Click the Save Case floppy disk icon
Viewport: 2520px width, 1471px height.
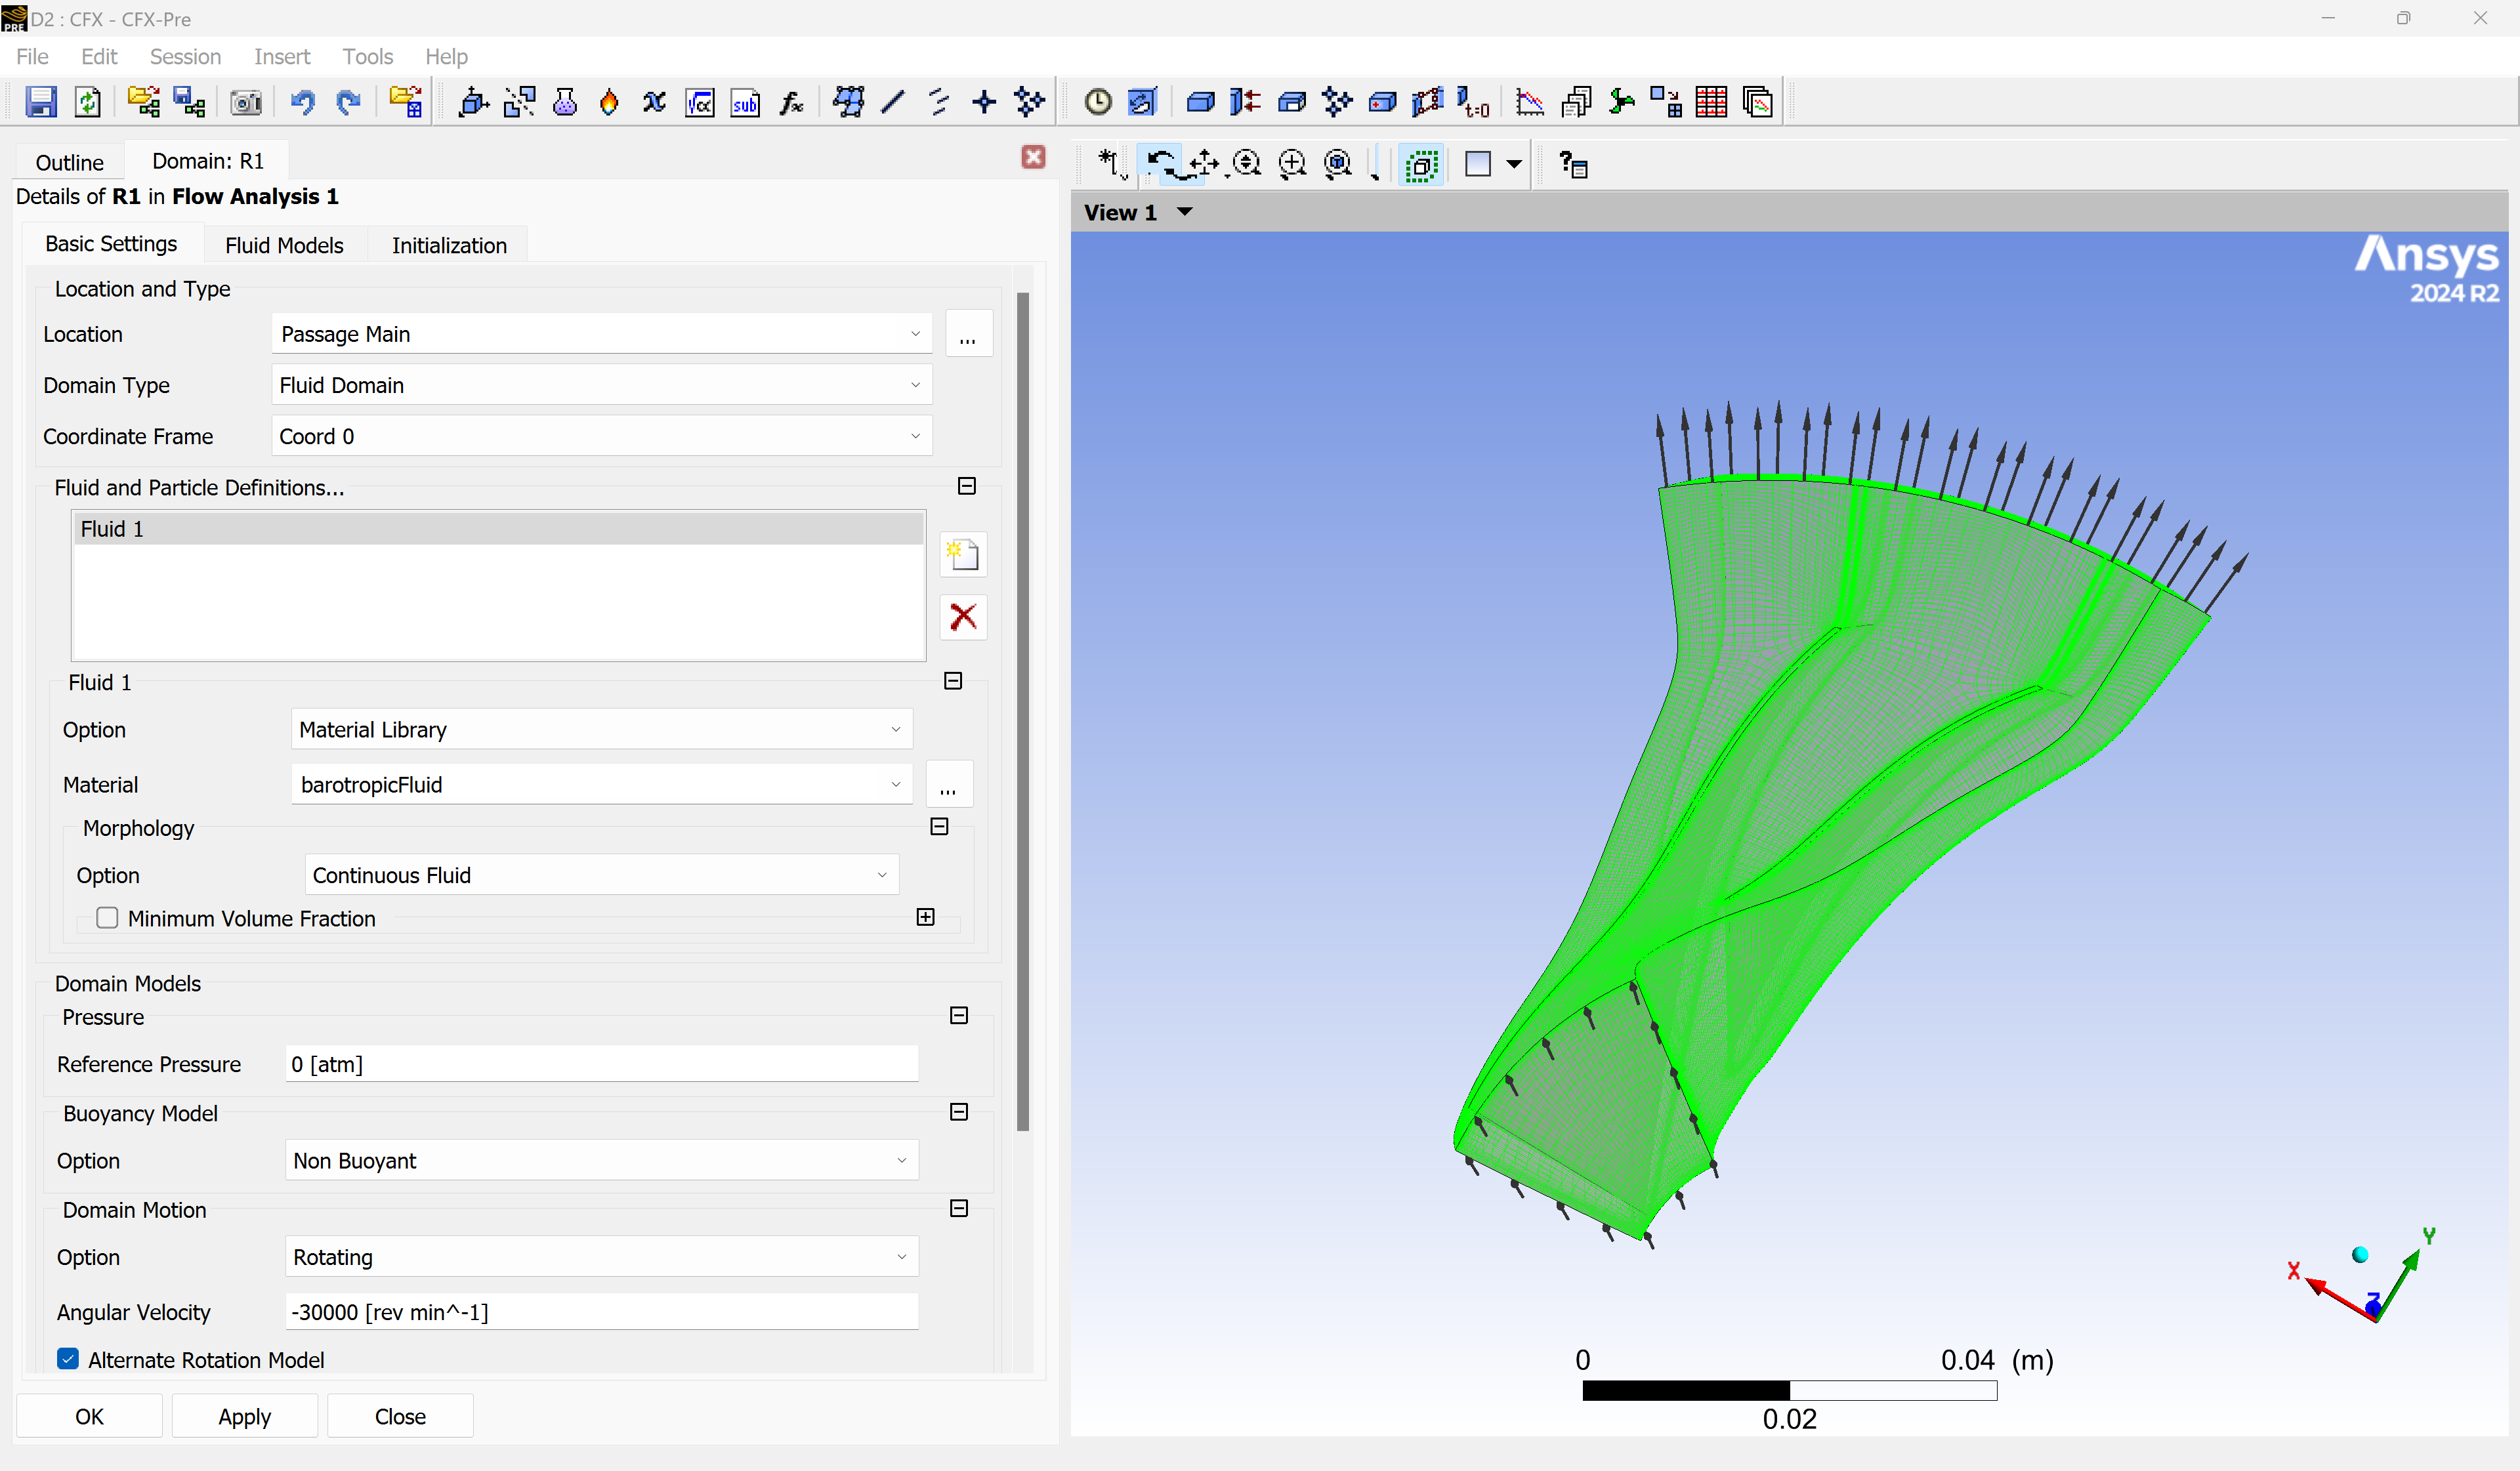tap(40, 102)
